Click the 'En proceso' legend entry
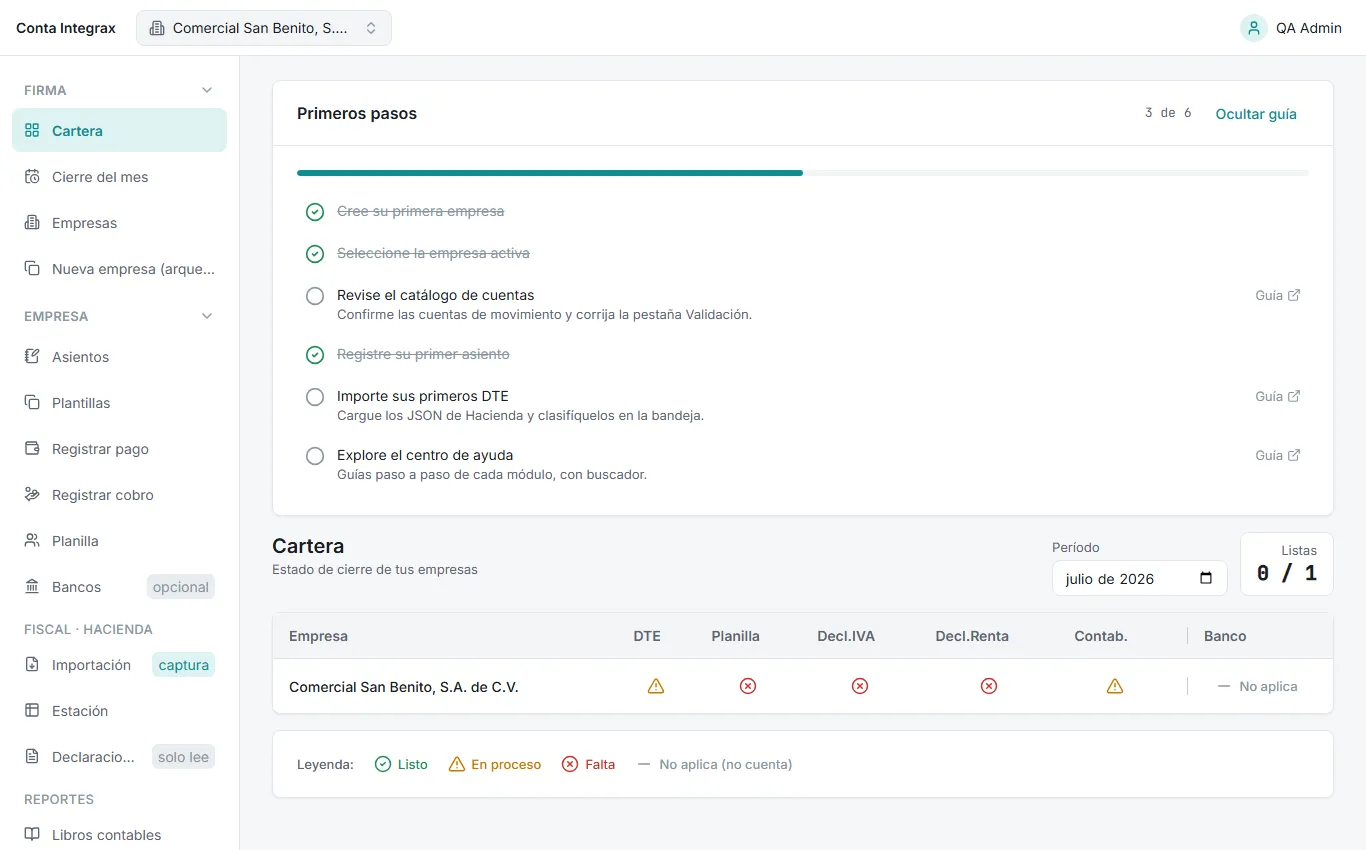Screen dimensions: 1366x850 point(495,764)
